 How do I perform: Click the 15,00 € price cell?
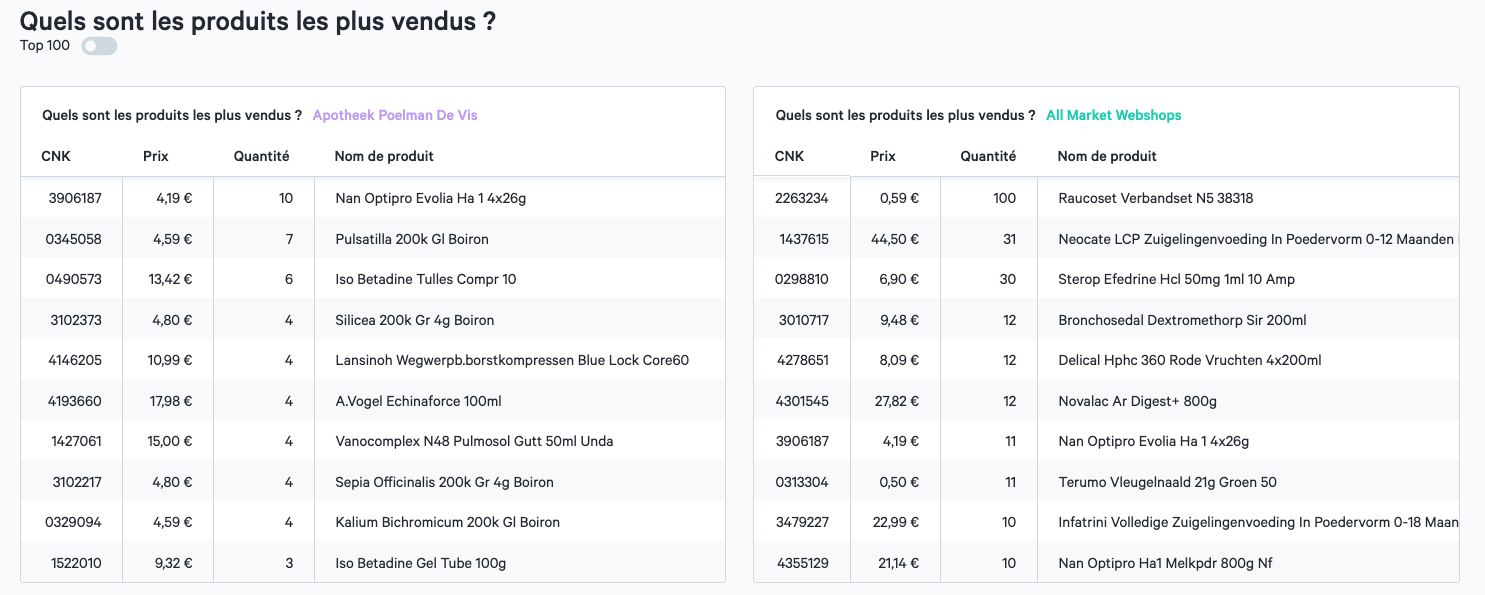(x=170, y=441)
